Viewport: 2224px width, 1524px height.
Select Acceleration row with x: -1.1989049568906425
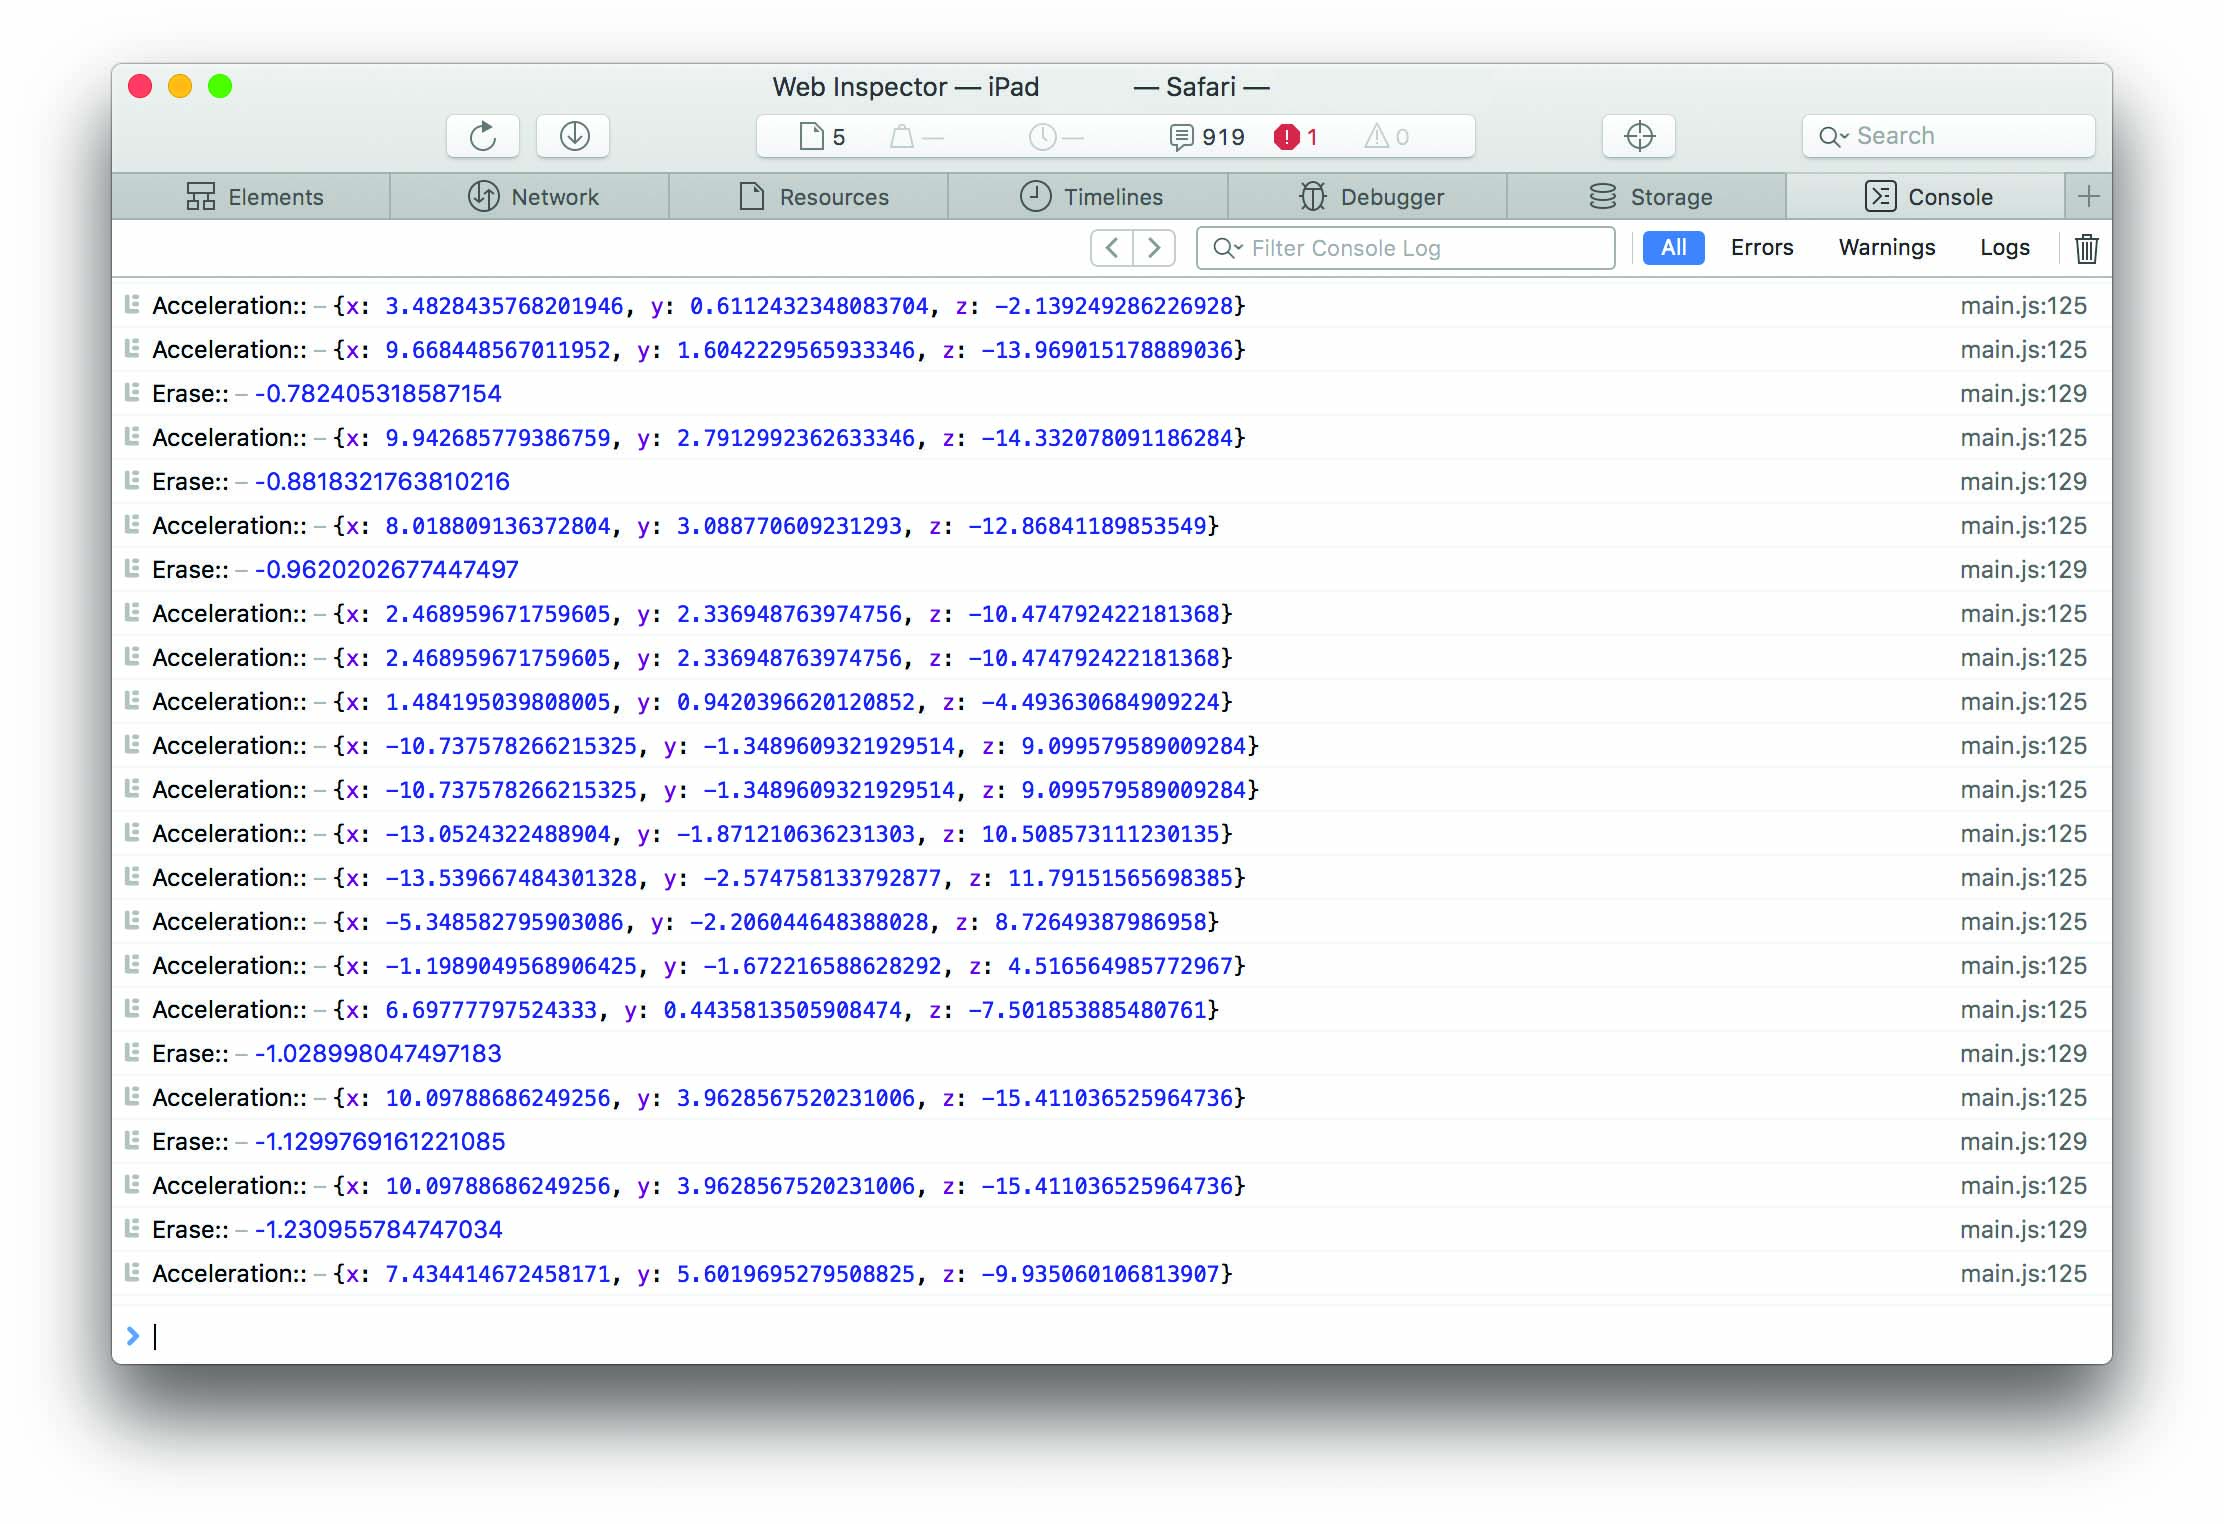pos(1112,966)
